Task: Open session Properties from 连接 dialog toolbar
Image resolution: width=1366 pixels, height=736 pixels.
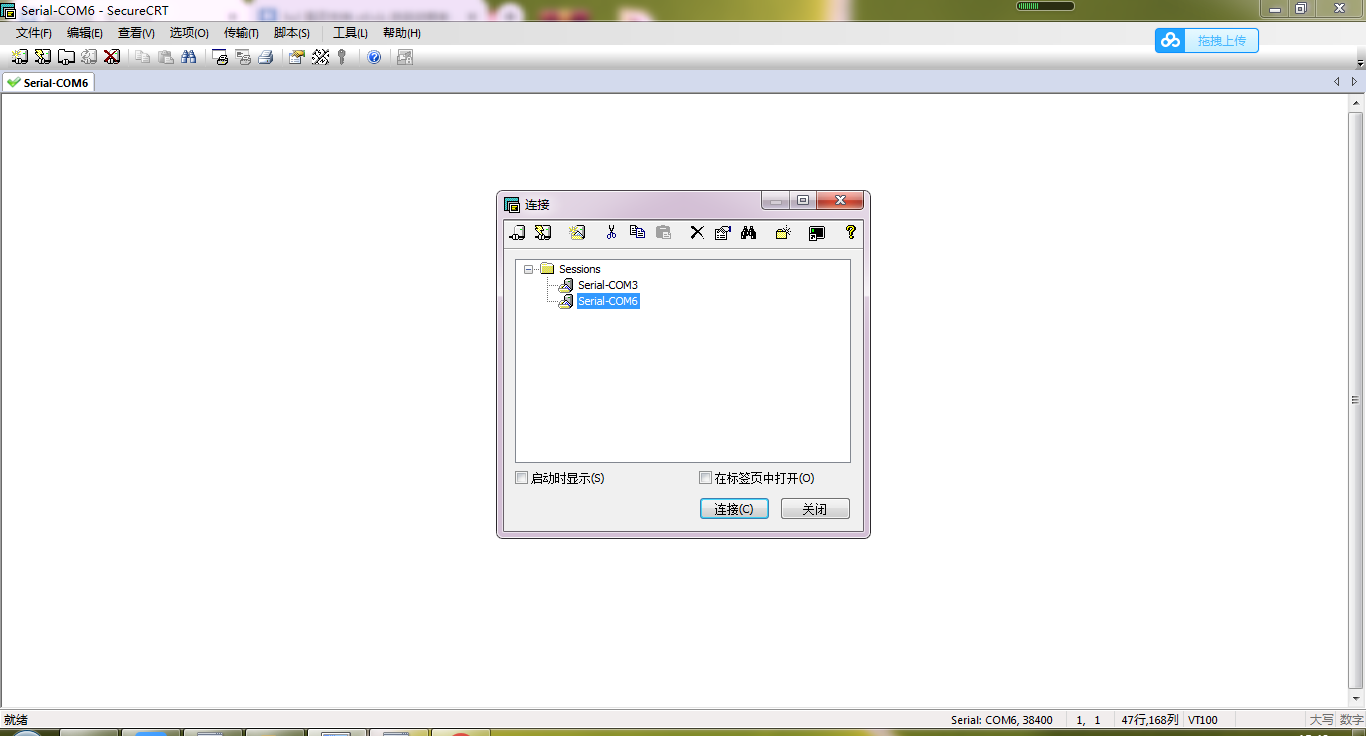Action: pyautogui.click(x=723, y=232)
